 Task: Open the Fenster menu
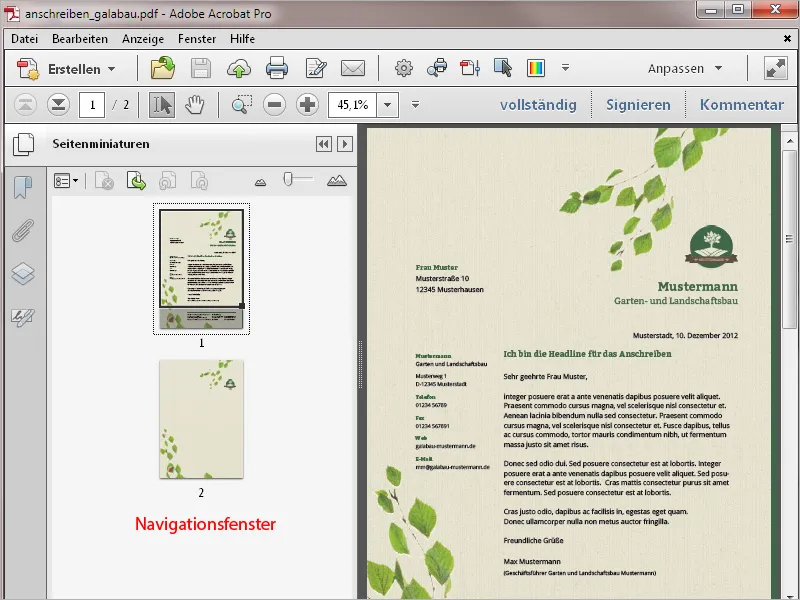(197, 39)
